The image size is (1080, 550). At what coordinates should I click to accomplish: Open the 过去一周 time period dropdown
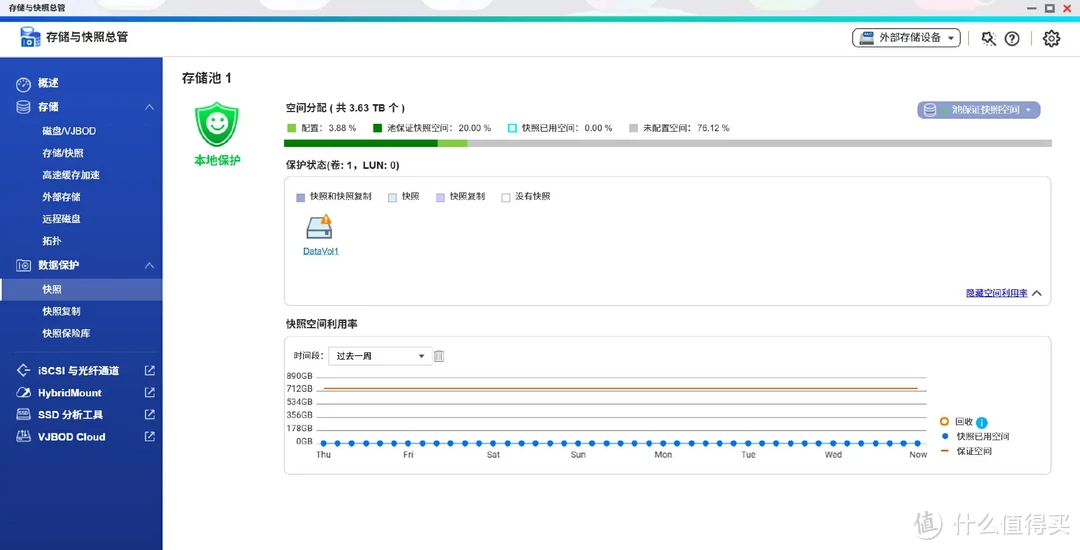[x=380, y=356]
